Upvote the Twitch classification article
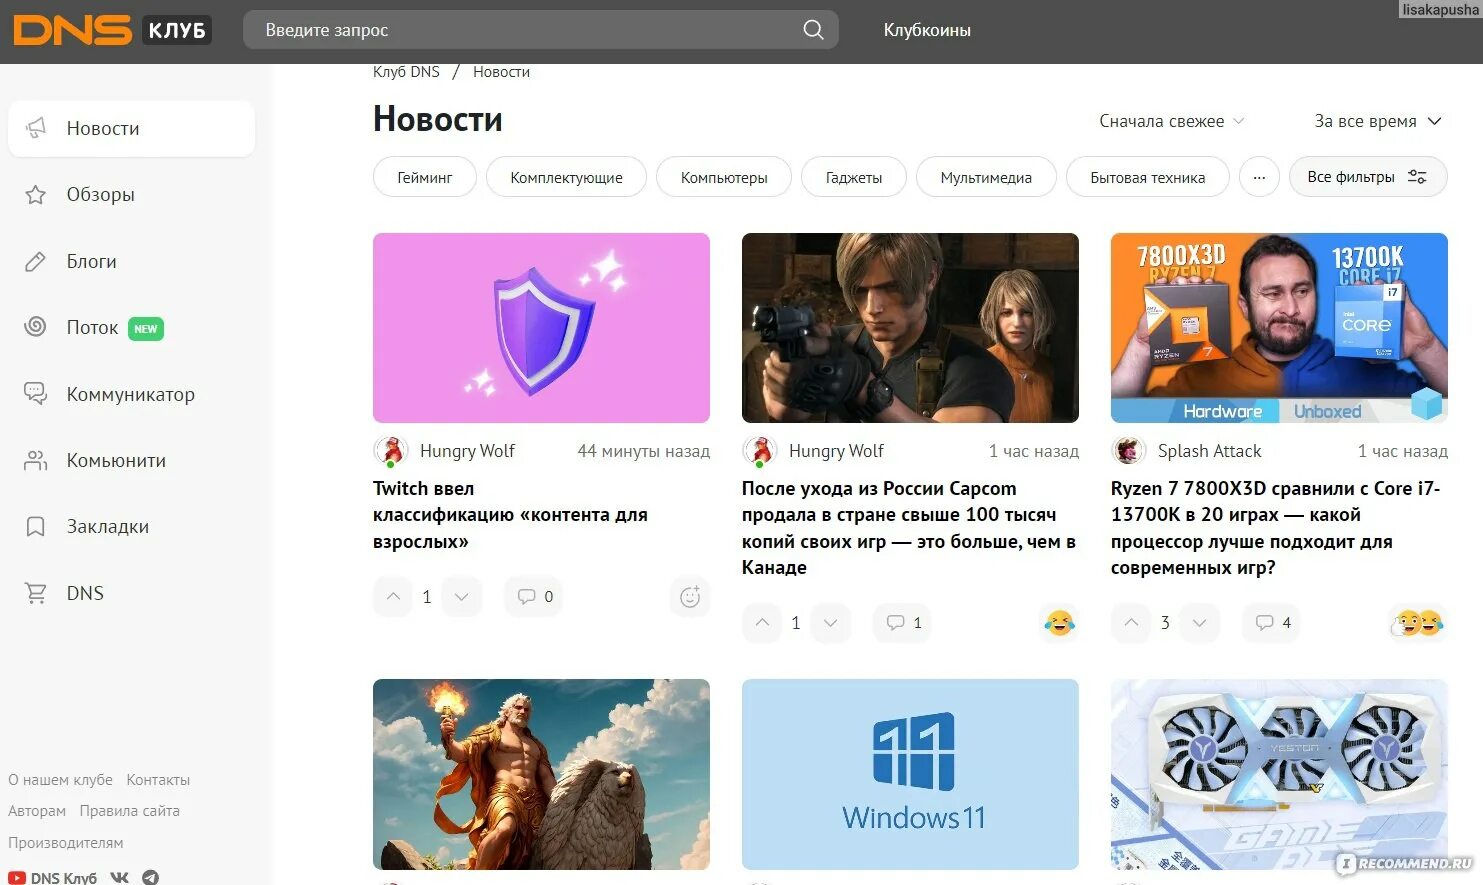Screen dimensions: 1483x885 pyautogui.click(x=393, y=597)
